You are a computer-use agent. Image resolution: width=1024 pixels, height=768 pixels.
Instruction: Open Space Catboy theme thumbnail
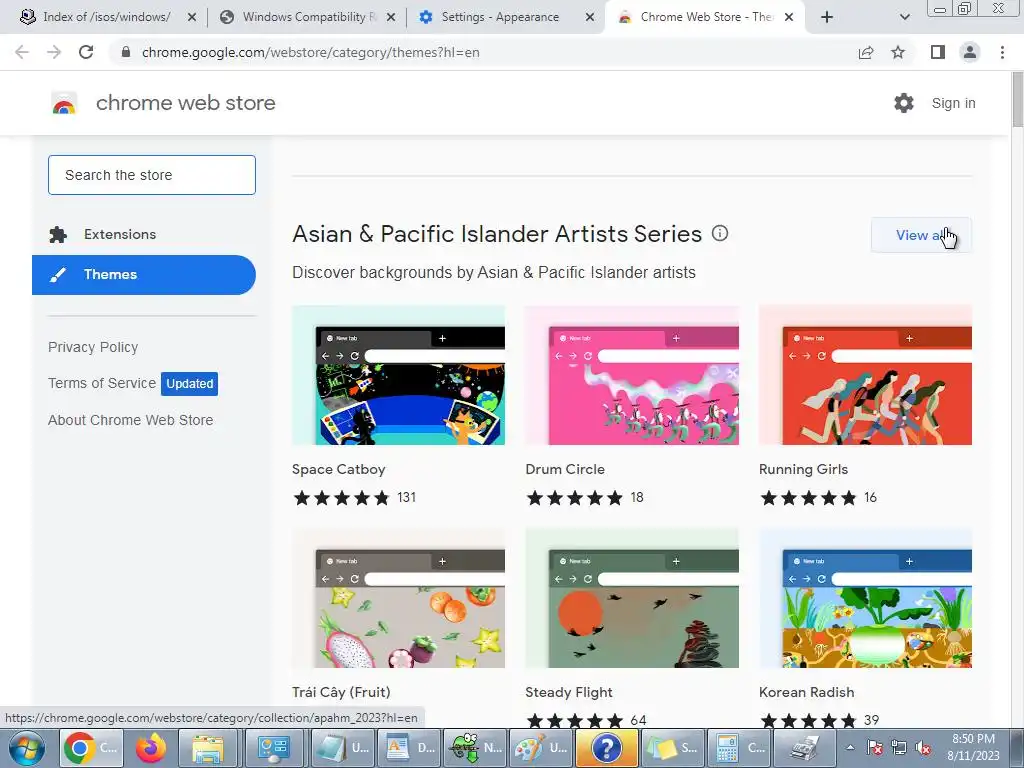pos(398,375)
